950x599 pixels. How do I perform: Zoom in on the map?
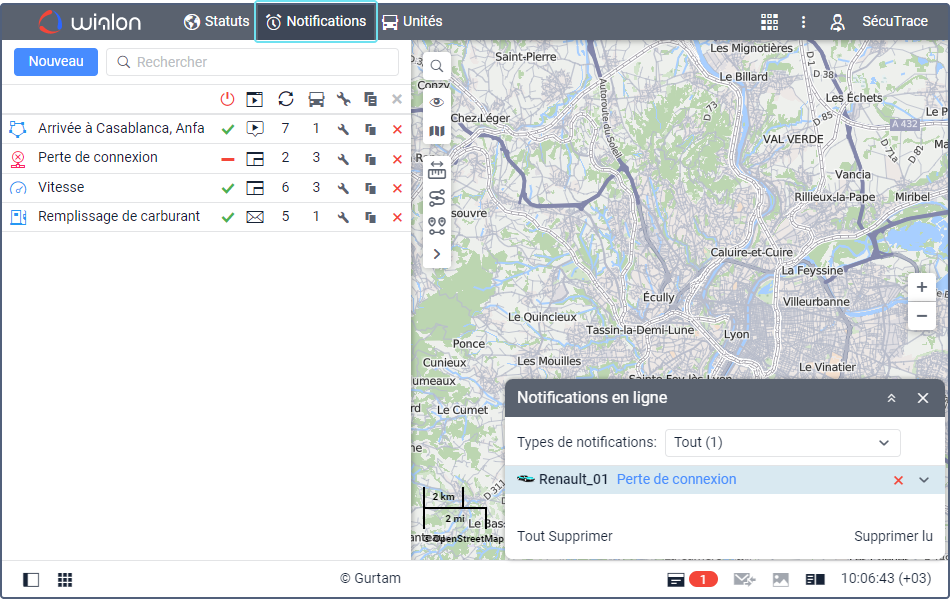pos(922,287)
